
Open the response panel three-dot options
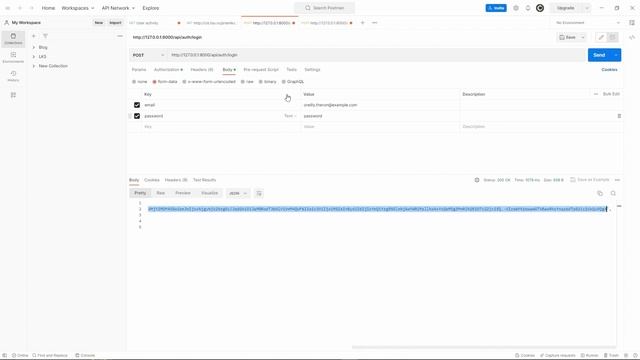tap(617, 180)
